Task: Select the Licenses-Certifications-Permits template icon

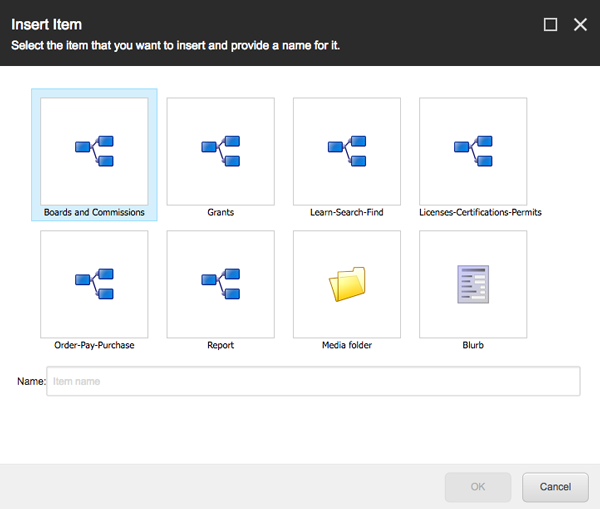Action: [x=473, y=151]
